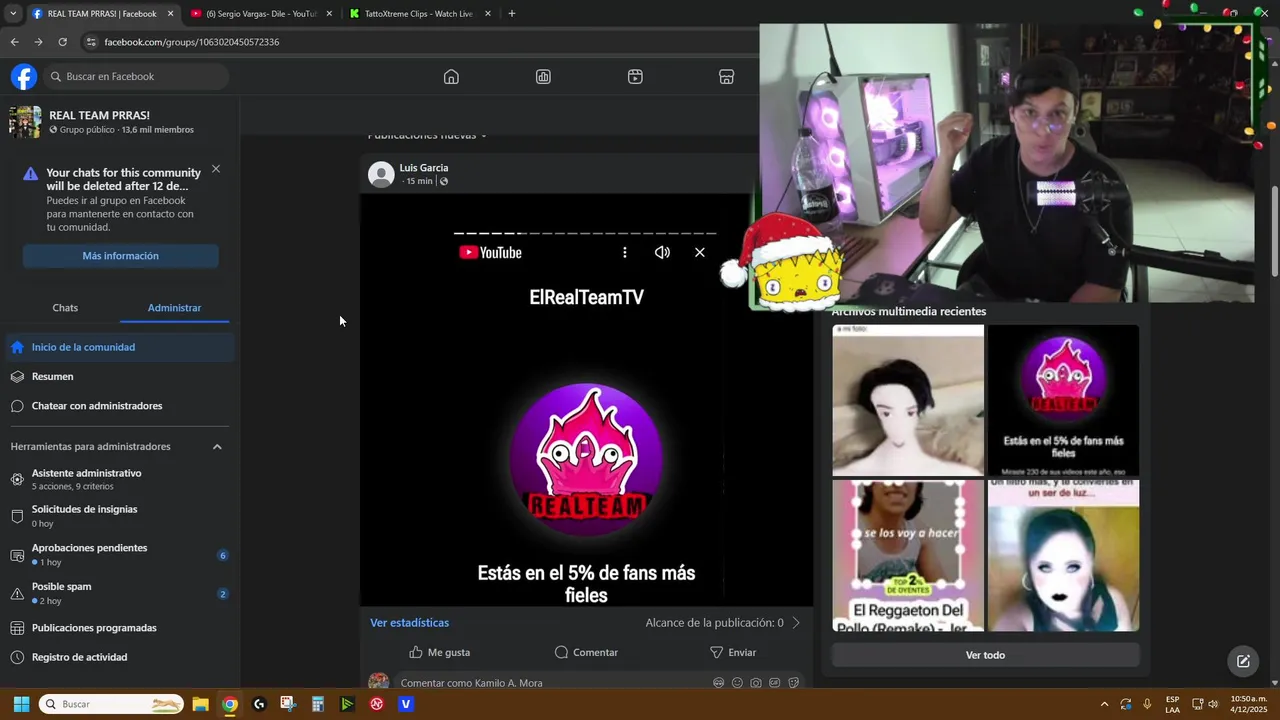Screen dimensions: 1280x720
Task: Open Asistente administrativo
Action: [x=121, y=479]
